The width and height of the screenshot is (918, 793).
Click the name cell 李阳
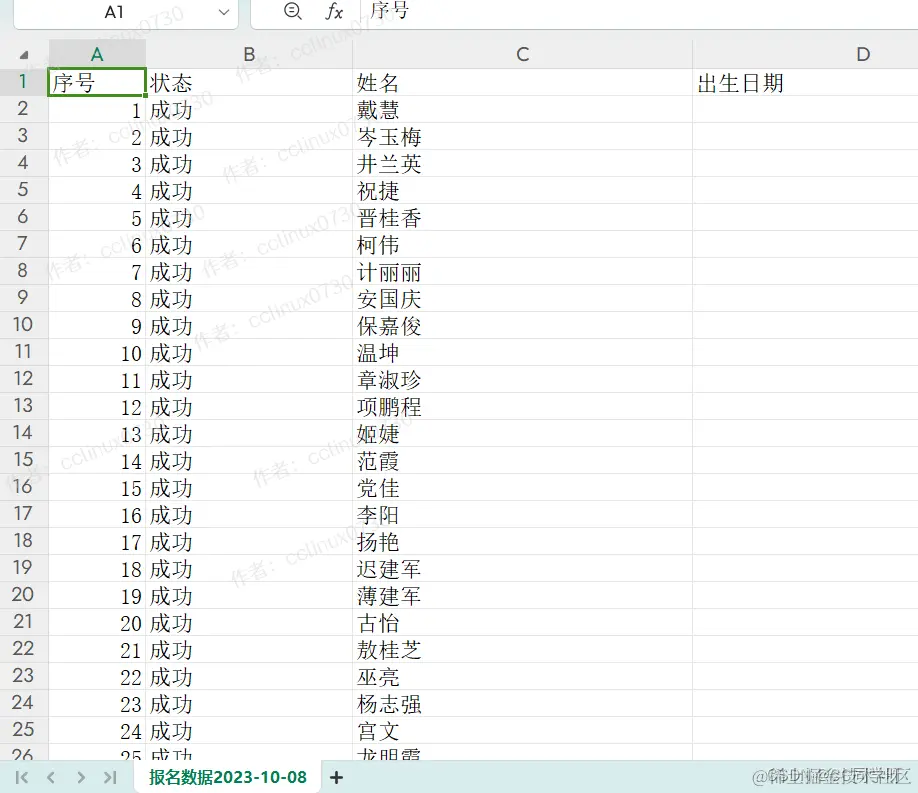[522, 514]
